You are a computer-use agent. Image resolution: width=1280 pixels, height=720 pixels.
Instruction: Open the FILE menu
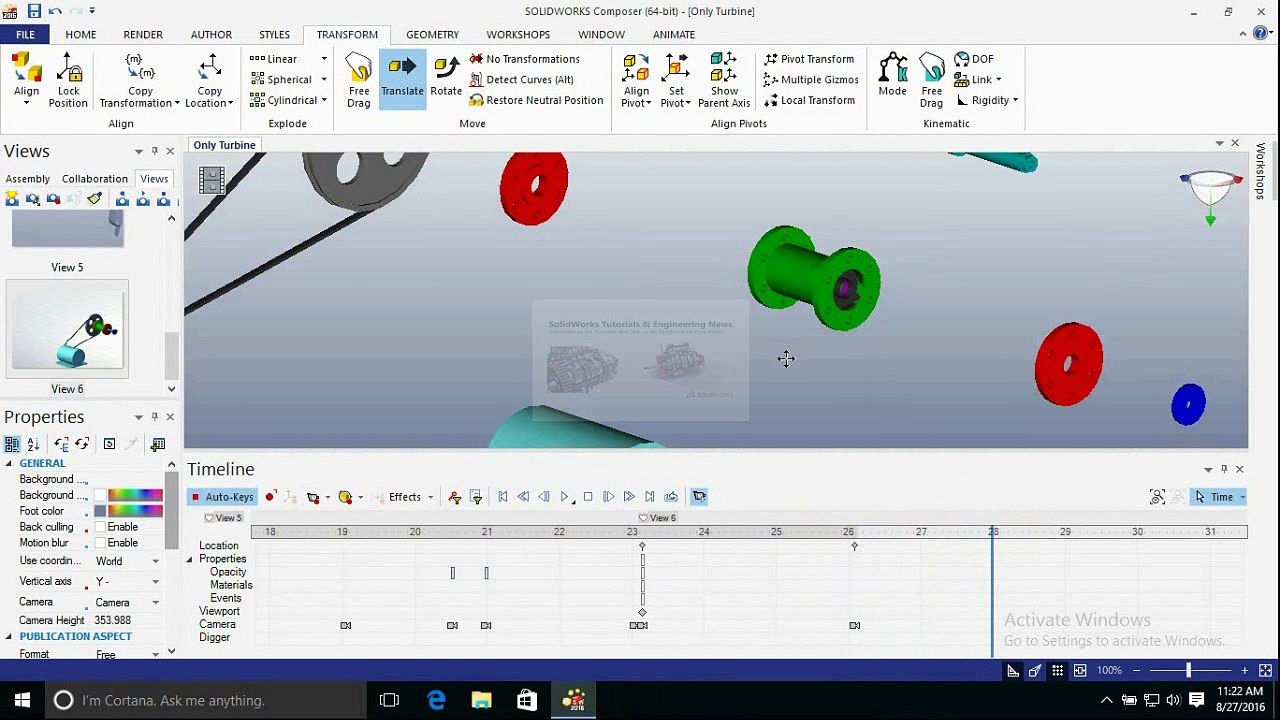tap(25, 34)
